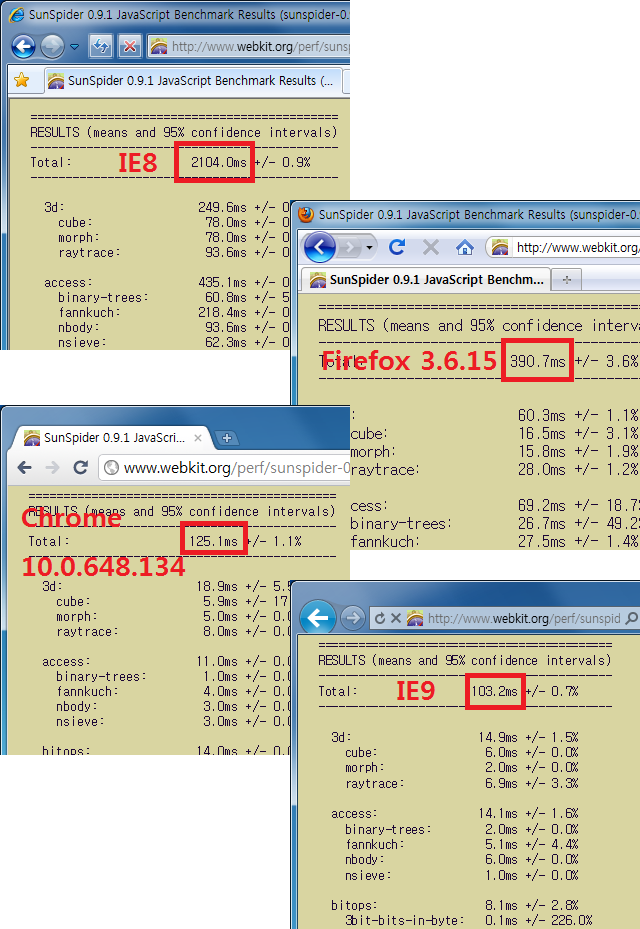Viewport: 640px width, 929px height.
Task: Click the Chrome Forward arrow
Action: (53, 467)
